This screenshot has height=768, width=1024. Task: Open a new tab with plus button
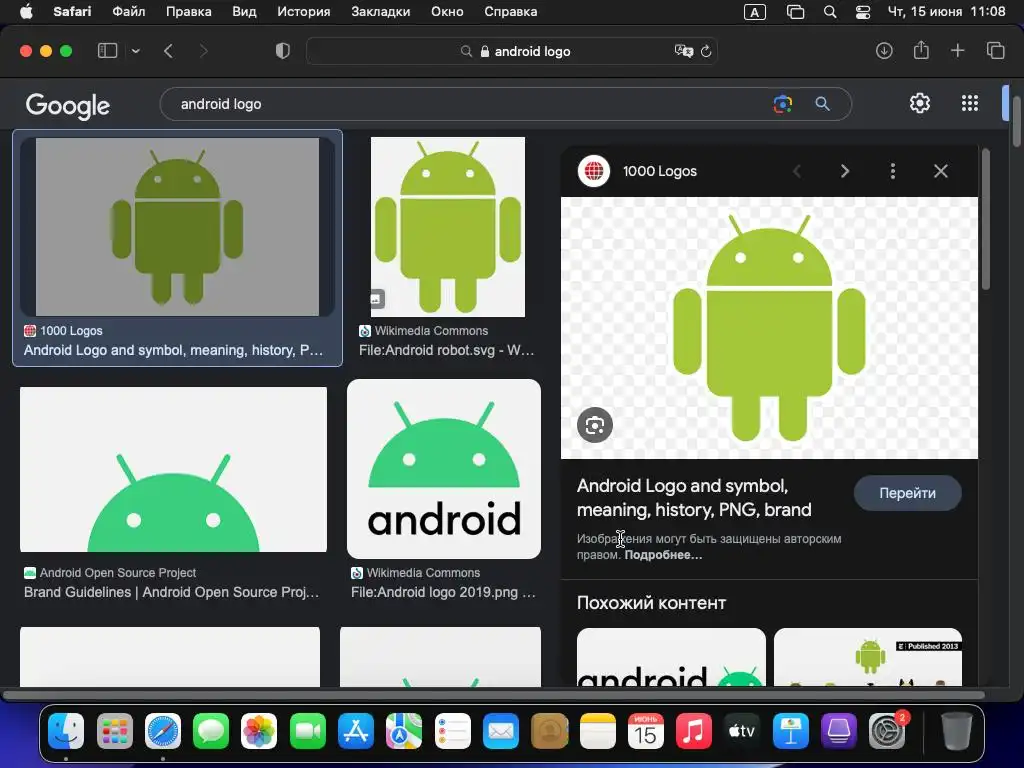(x=957, y=50)
